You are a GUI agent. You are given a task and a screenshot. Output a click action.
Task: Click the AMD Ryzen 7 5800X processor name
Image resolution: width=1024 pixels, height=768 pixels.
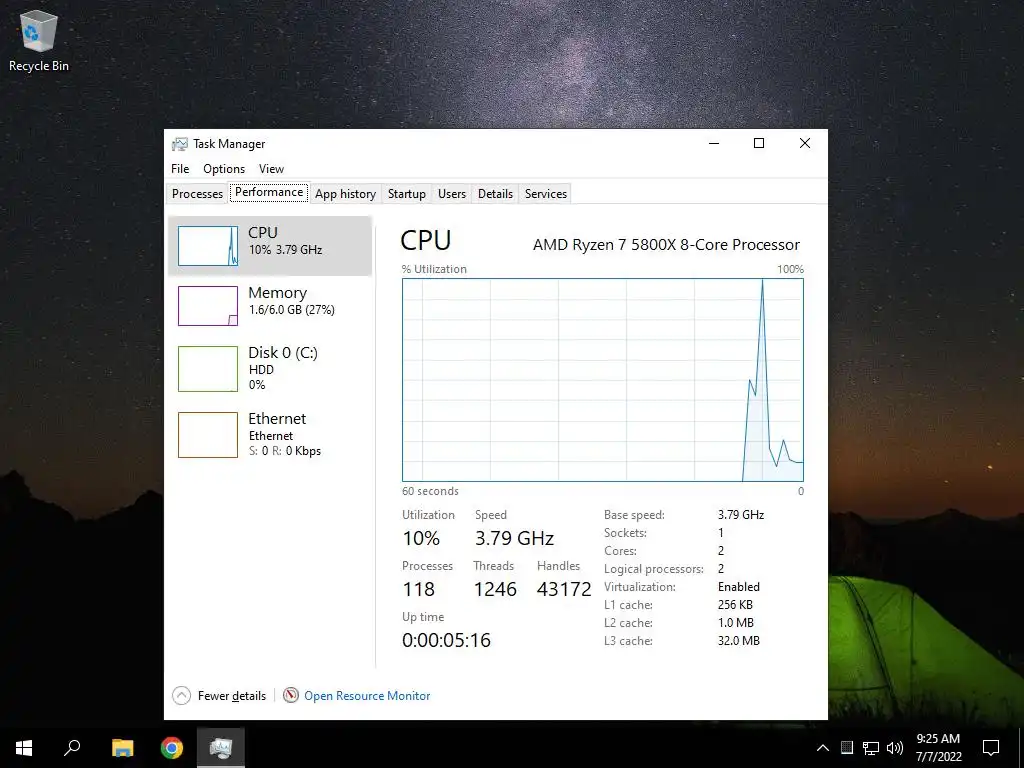tap(666, 245)
